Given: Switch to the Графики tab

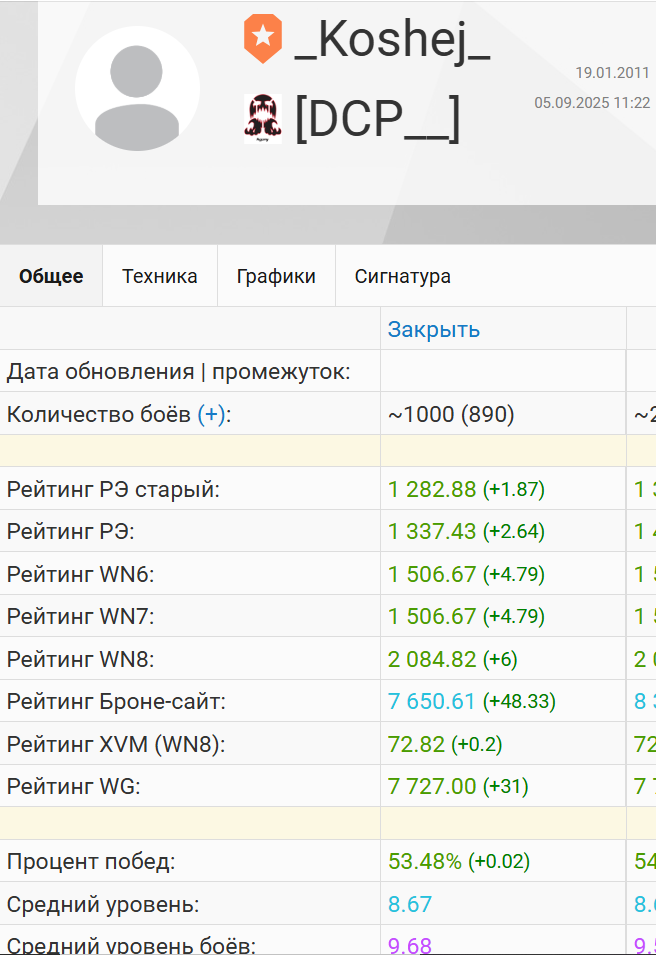Looking at the screenshot, I should pyautogui.click(x=276, y=276).
